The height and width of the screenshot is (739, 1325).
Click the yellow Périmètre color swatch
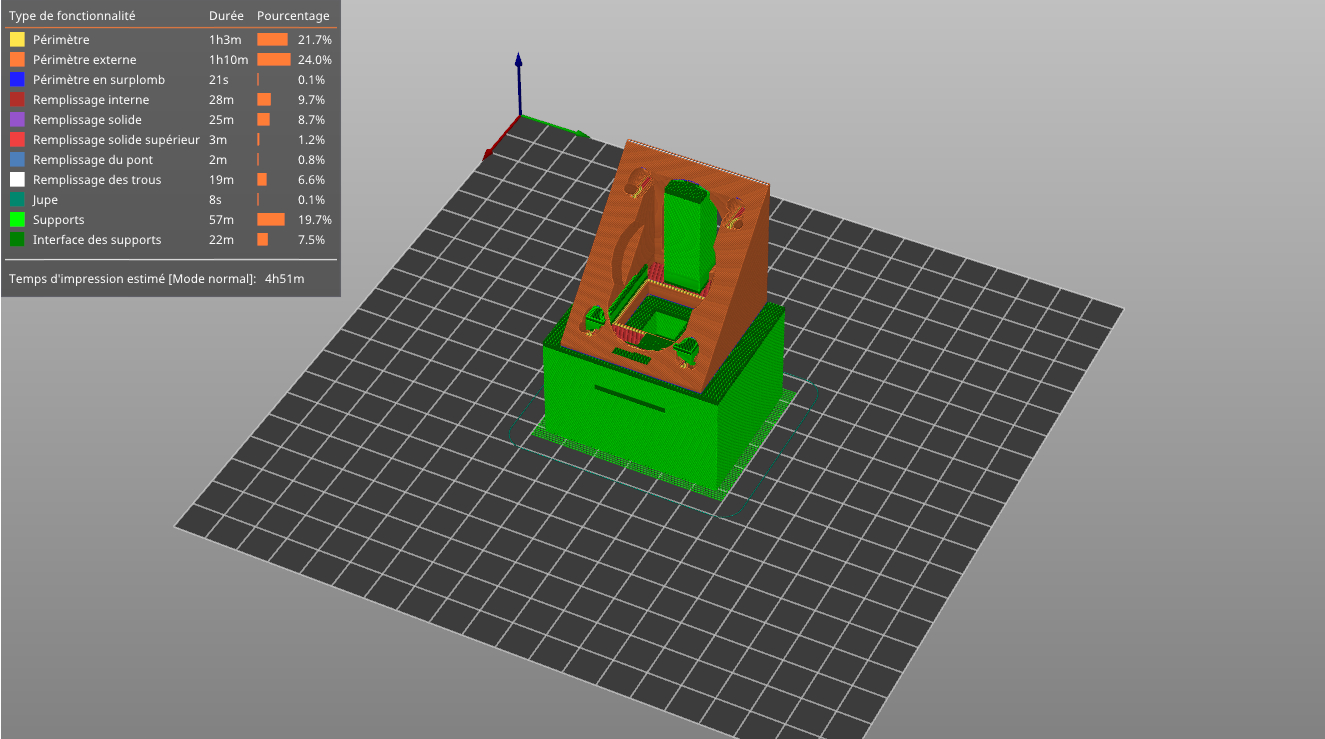tap(17, 40)
